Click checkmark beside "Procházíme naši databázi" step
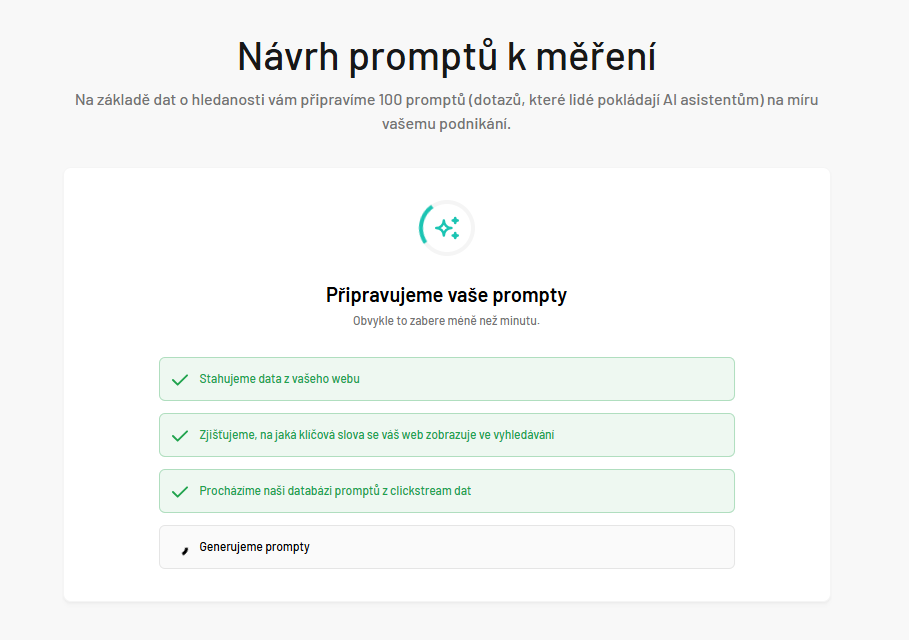The width and height of the screenshot is (909, 640). click(180, 492)
